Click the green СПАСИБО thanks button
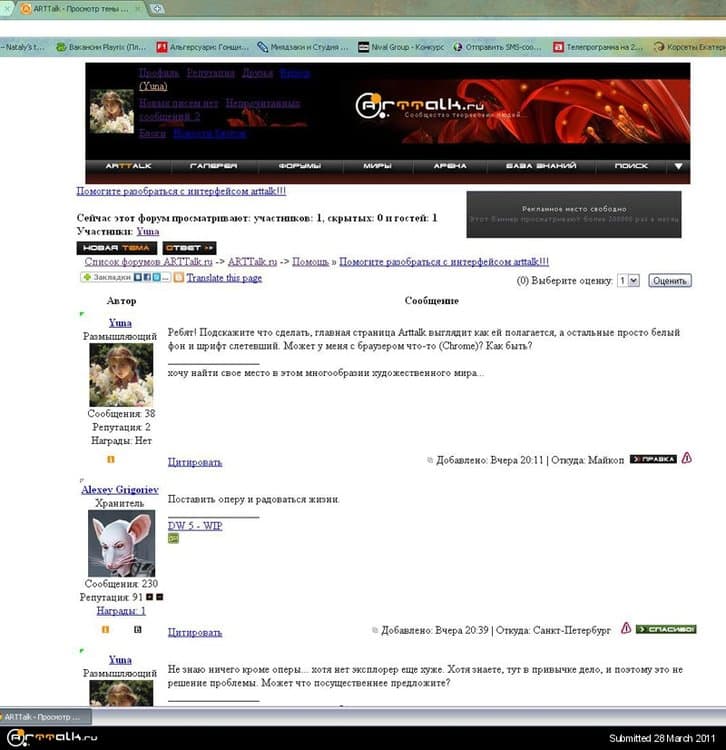 [666, 629]
